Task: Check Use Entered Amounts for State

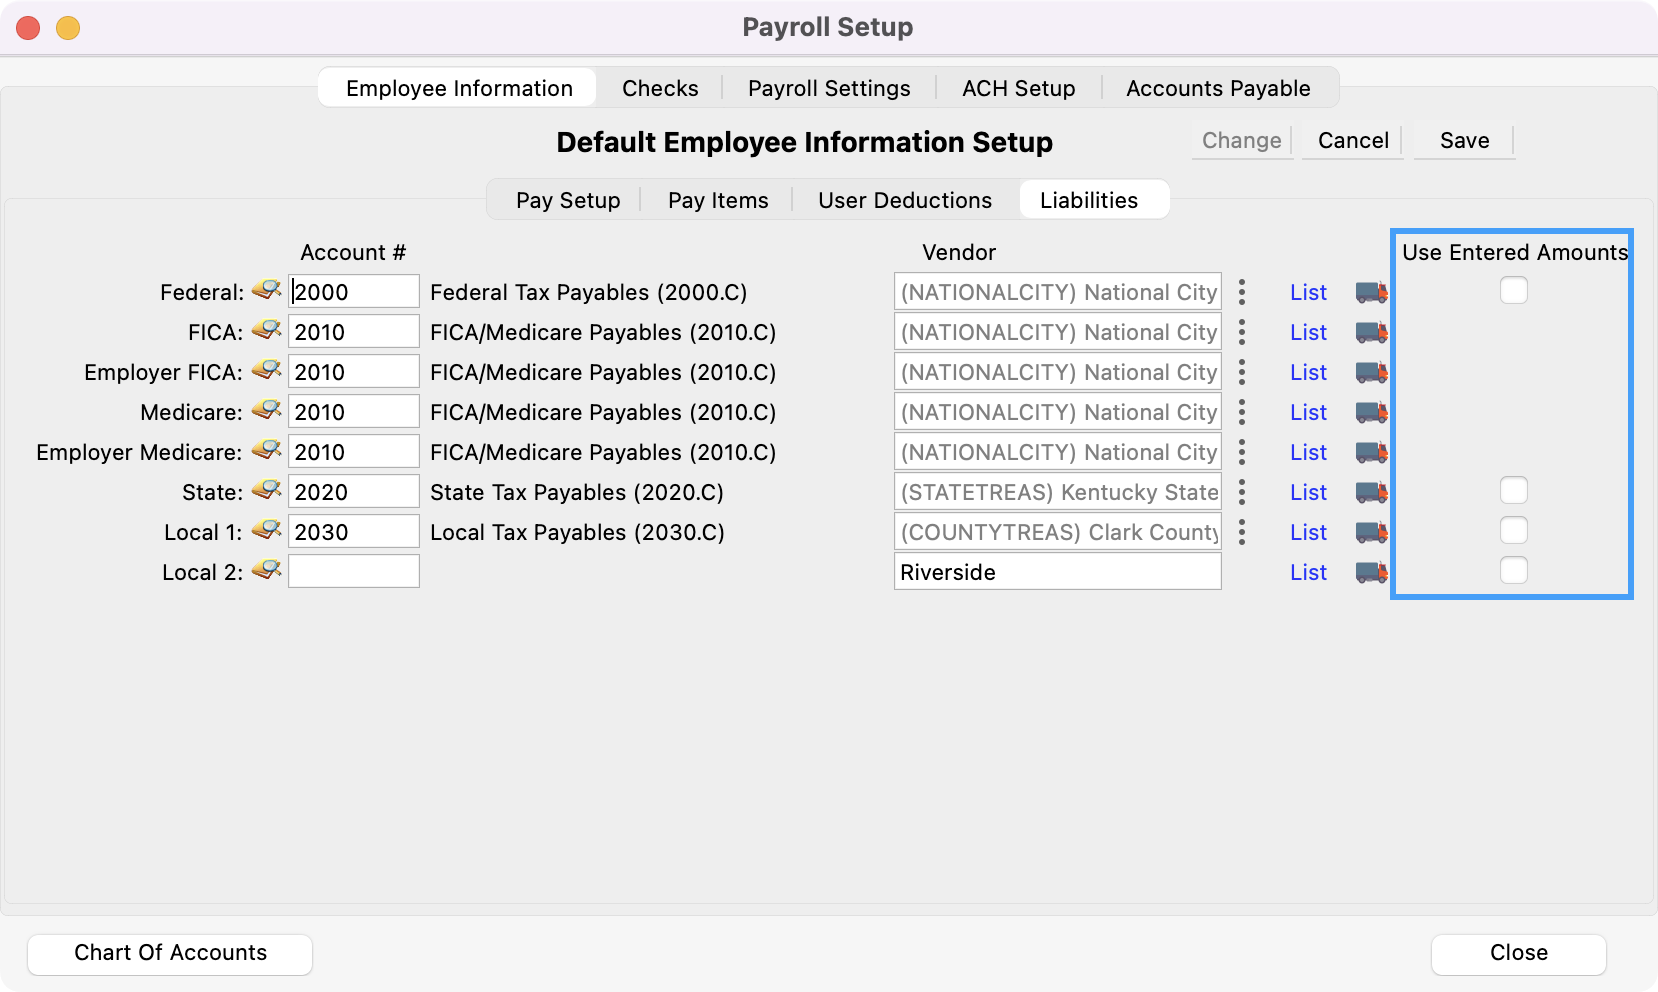Action: (x=1513, y=491)
